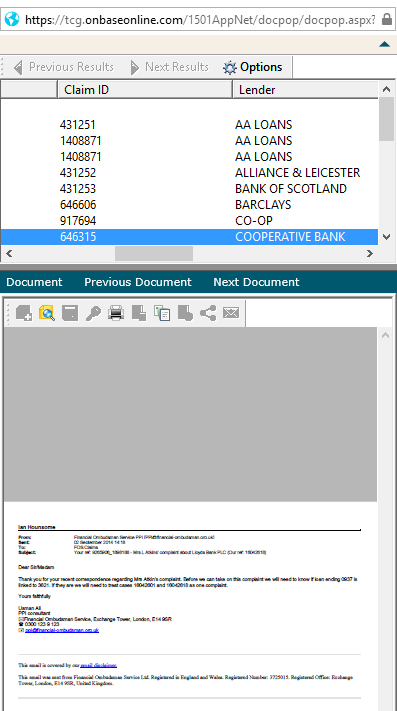Click the Ian Hounsome header text
This screenshot has height=711, width=397.
click(37, 527)
